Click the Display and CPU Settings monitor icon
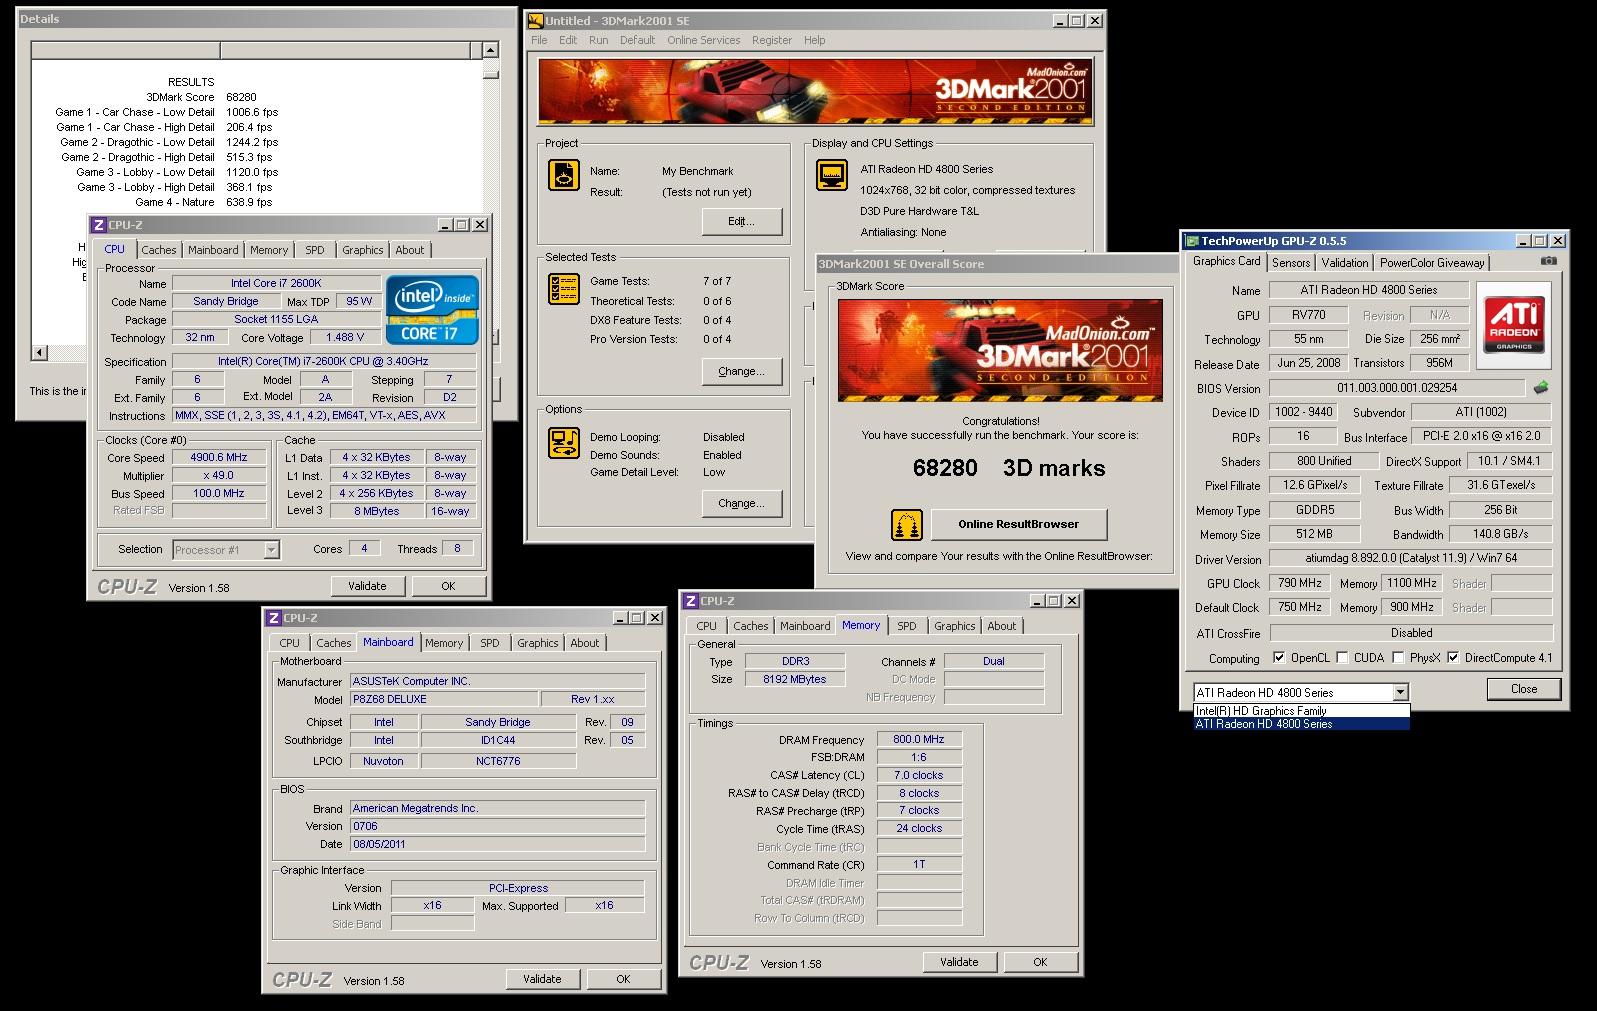The width and height of the screenshot is (1597, 1011). [x=832, y=175]
